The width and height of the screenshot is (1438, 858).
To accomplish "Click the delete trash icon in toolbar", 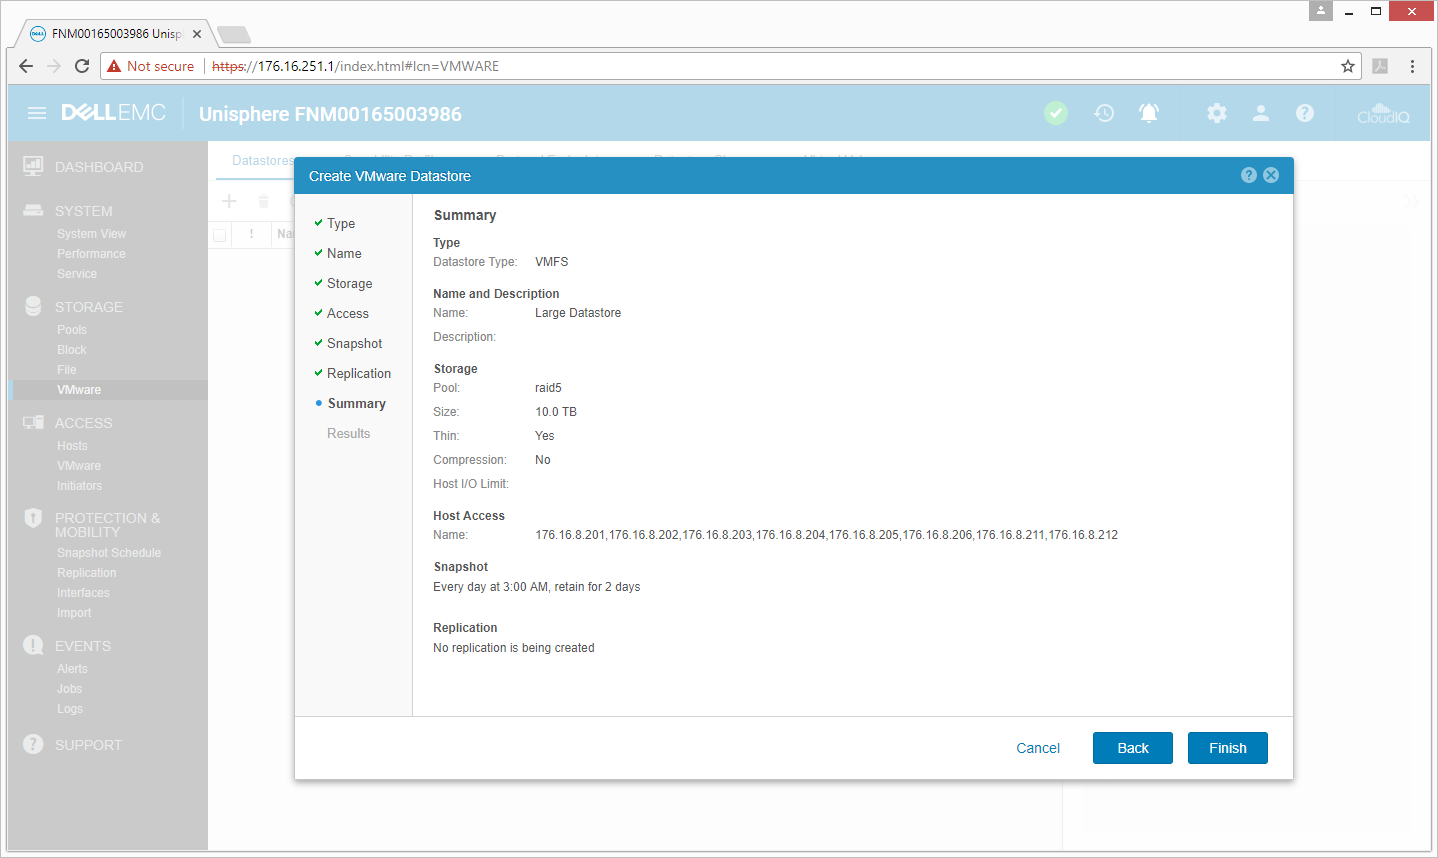I will tap(264, 201).
